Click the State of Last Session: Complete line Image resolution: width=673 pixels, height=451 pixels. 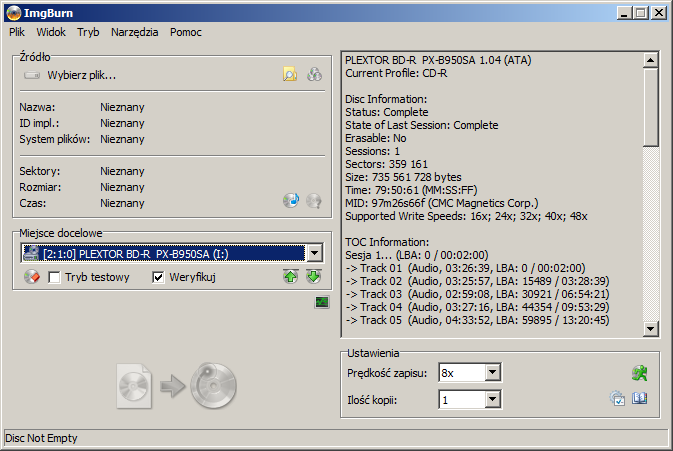(x=422, y=125)
